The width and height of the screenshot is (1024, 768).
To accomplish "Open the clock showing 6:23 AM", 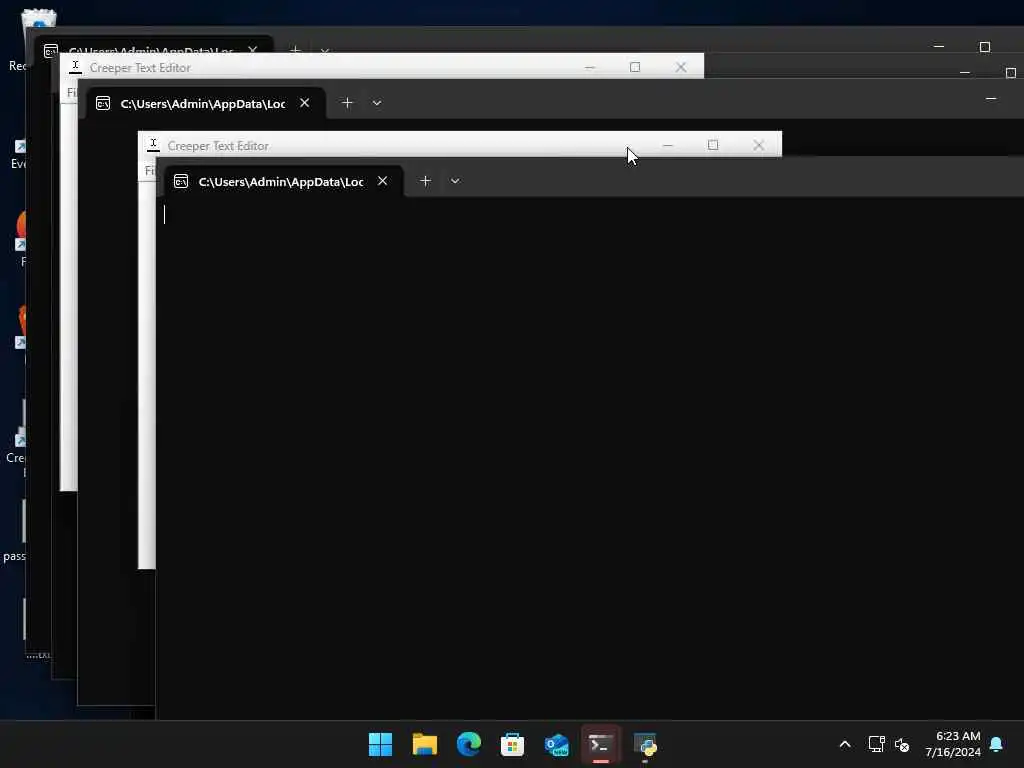I will [952, 744].
